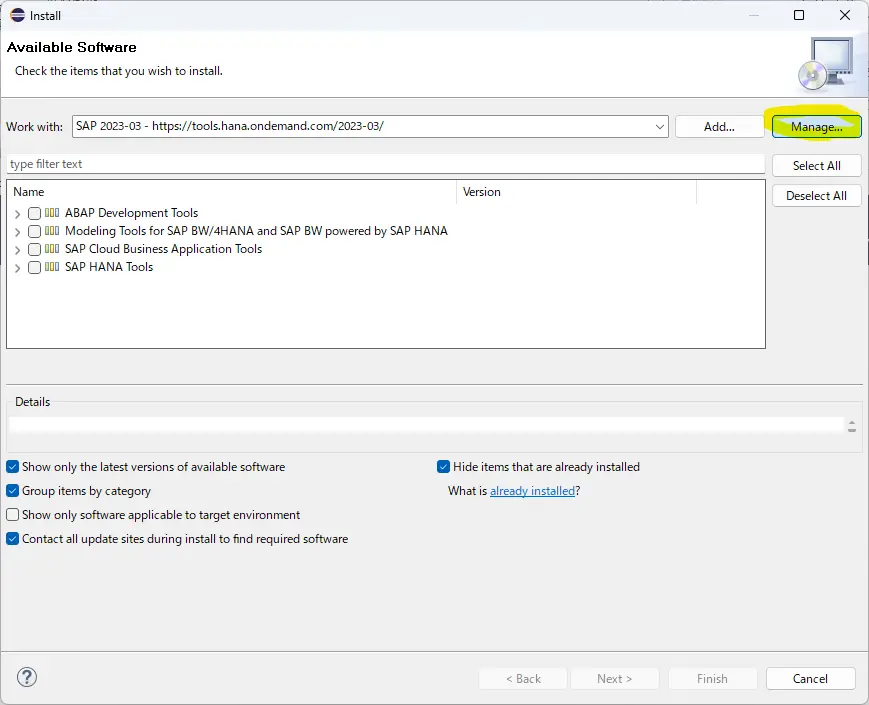Open the already installed link
Viewport: 869px width, 705px height.
click(533, 491)
